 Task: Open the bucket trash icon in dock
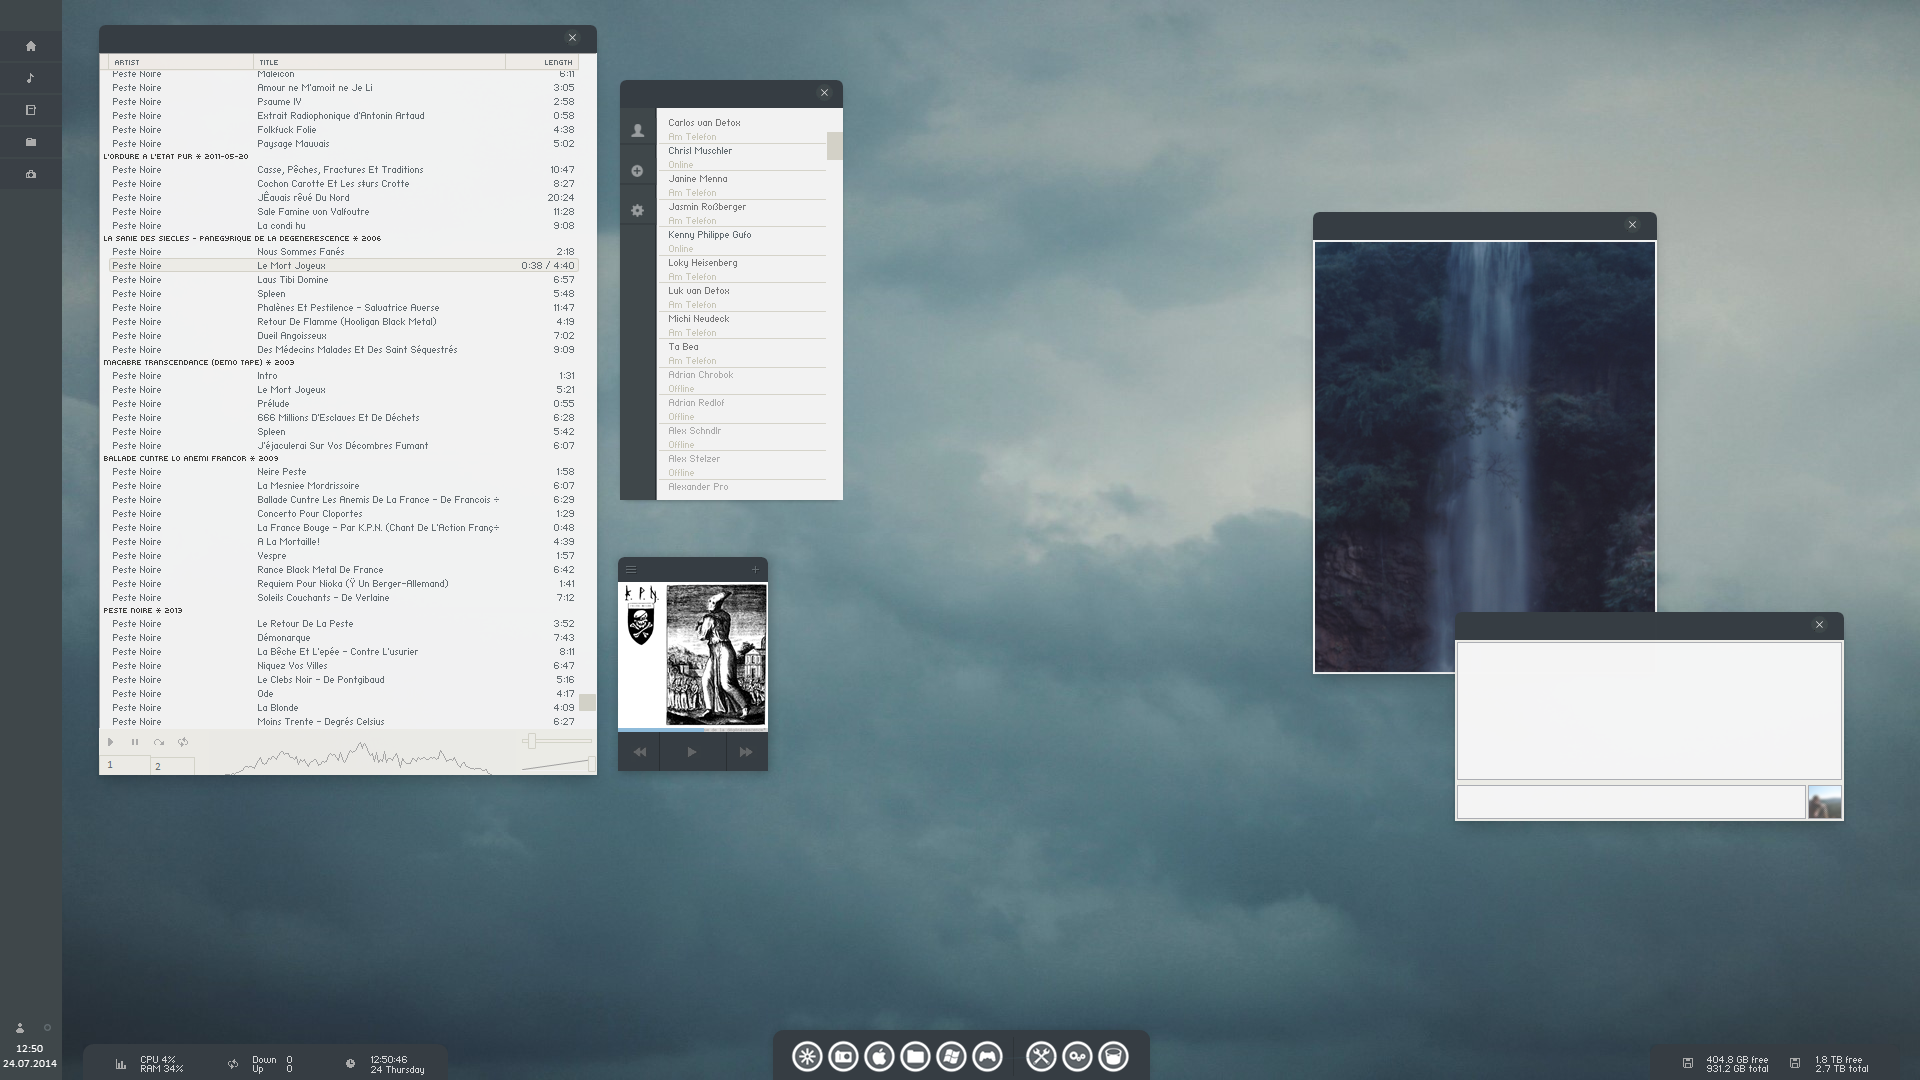pyautogui.click(x=1113, y=1056)
